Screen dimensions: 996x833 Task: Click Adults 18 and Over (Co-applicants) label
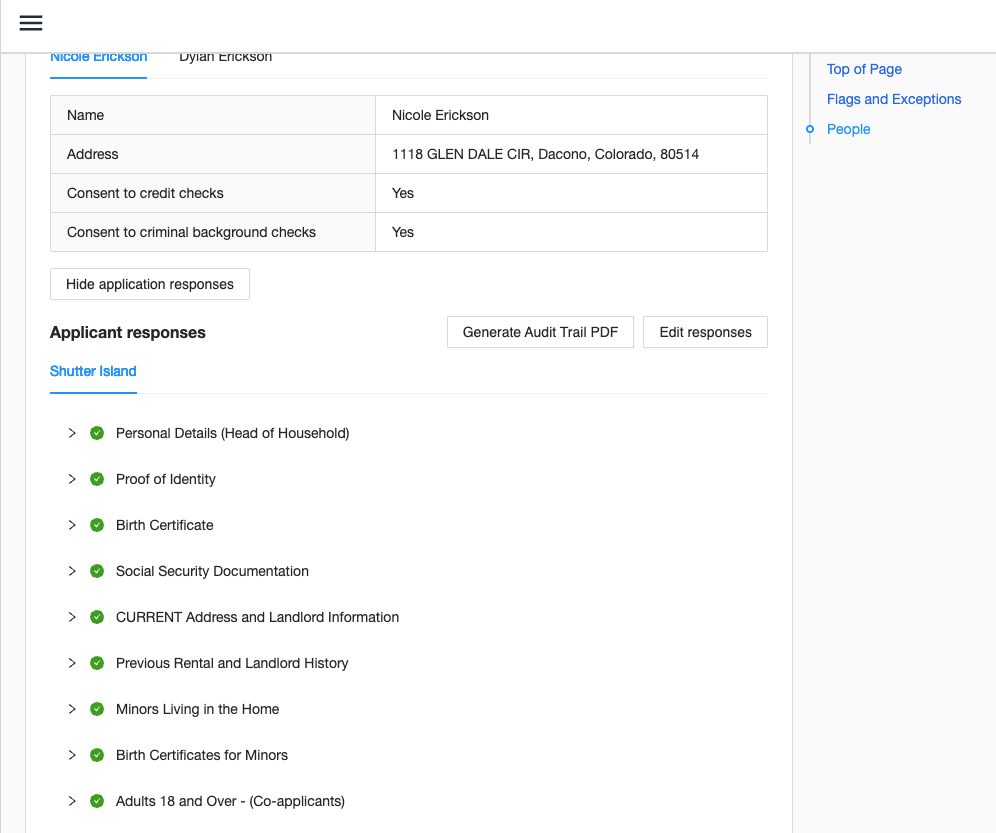(230, 801)
